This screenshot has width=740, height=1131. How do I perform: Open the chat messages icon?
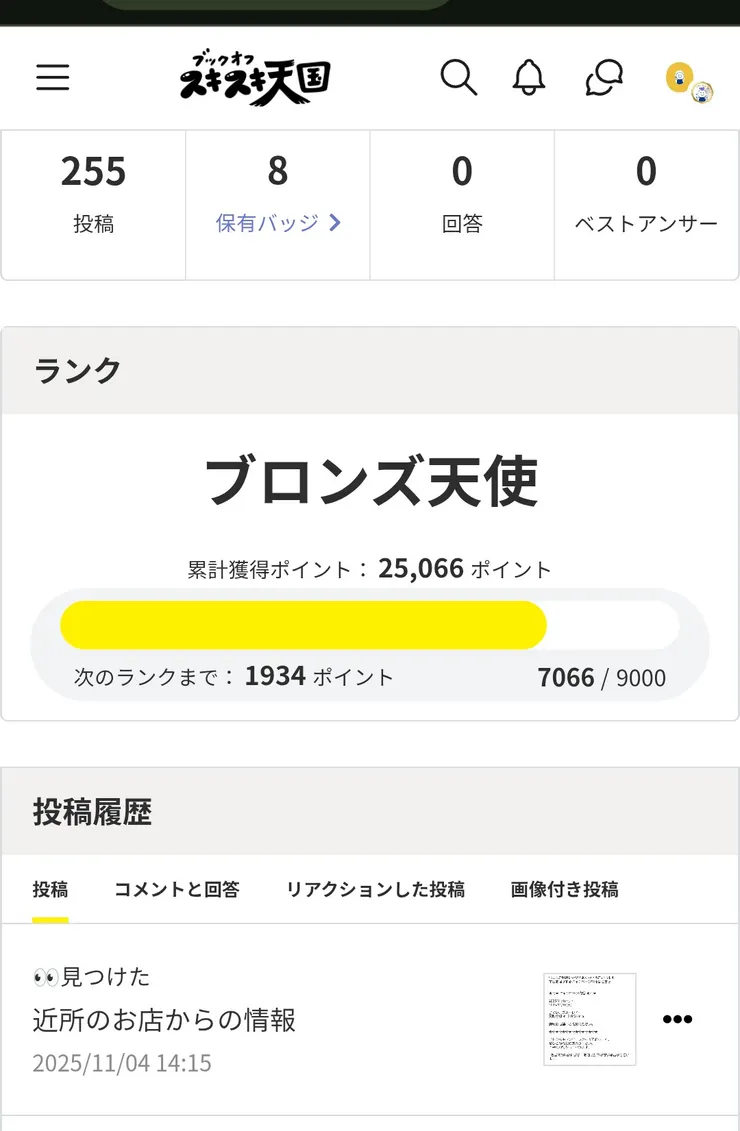pyautogui.click(x=602, y=78)
